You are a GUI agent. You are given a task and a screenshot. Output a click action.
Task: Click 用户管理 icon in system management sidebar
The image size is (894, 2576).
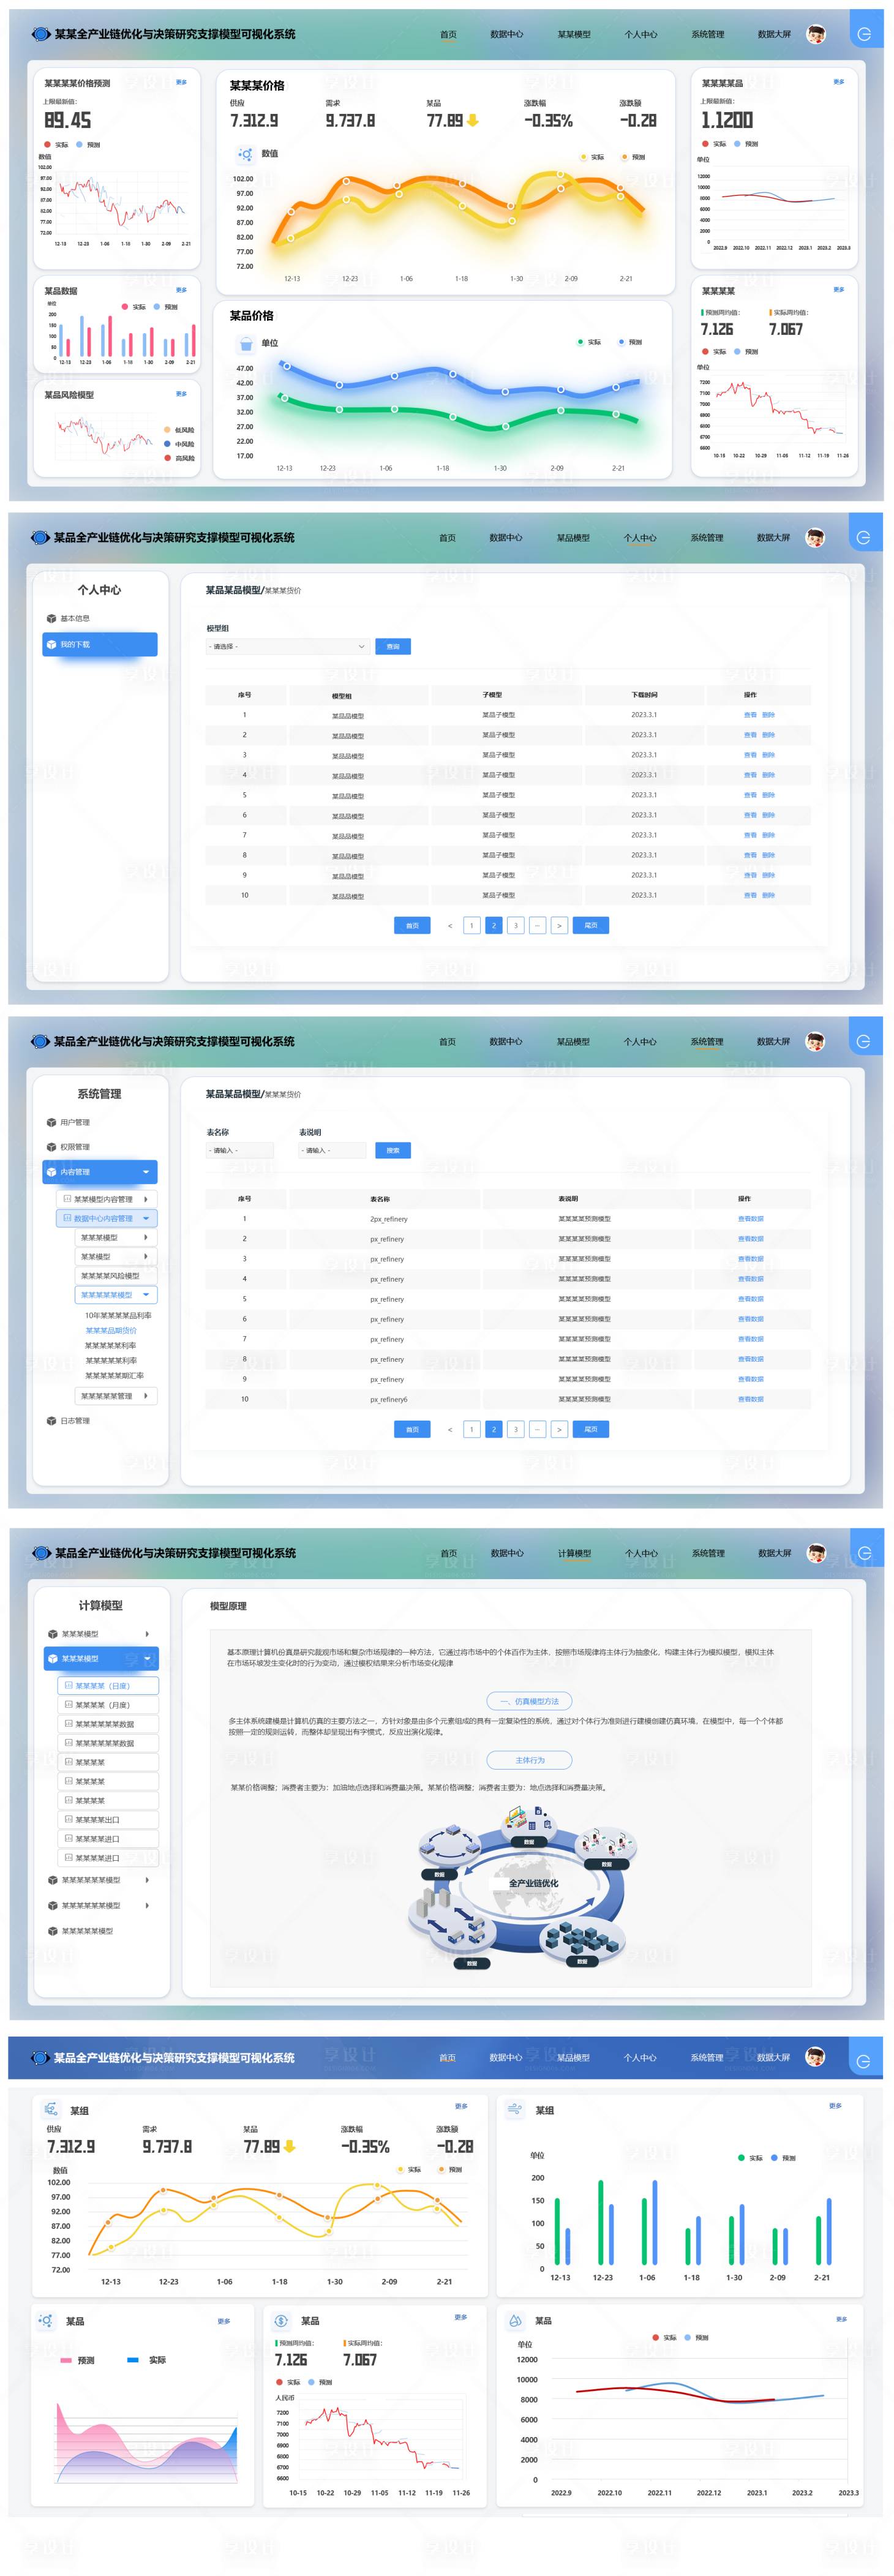51,1122
